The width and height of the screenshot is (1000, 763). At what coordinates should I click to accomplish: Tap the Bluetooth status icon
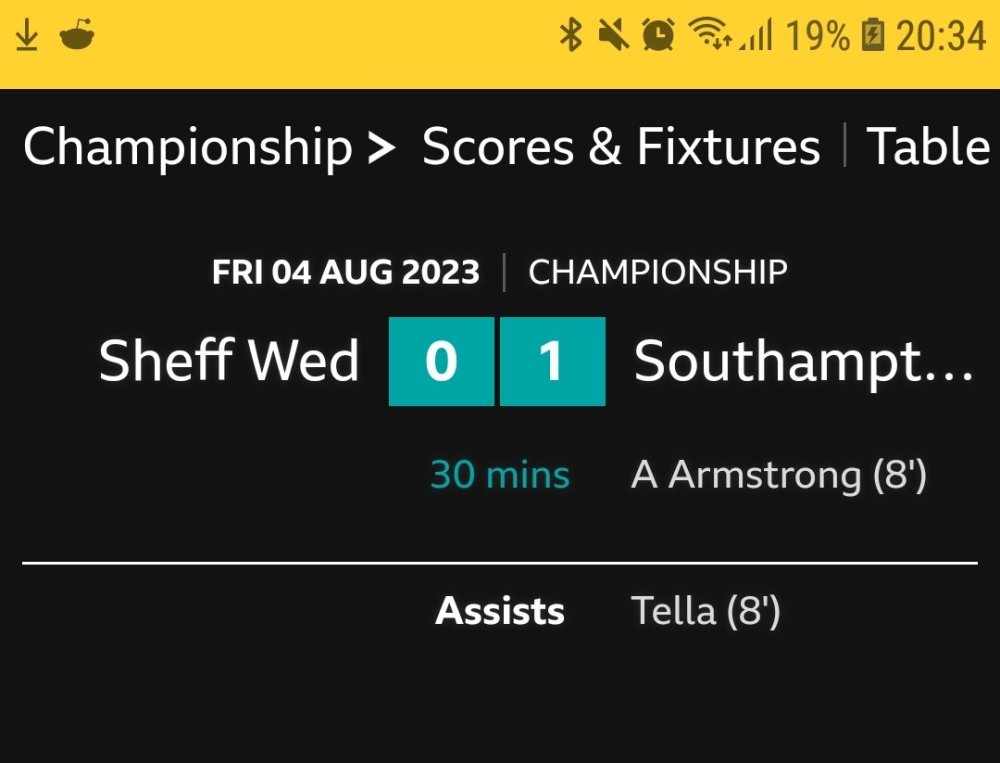(570, 37)
